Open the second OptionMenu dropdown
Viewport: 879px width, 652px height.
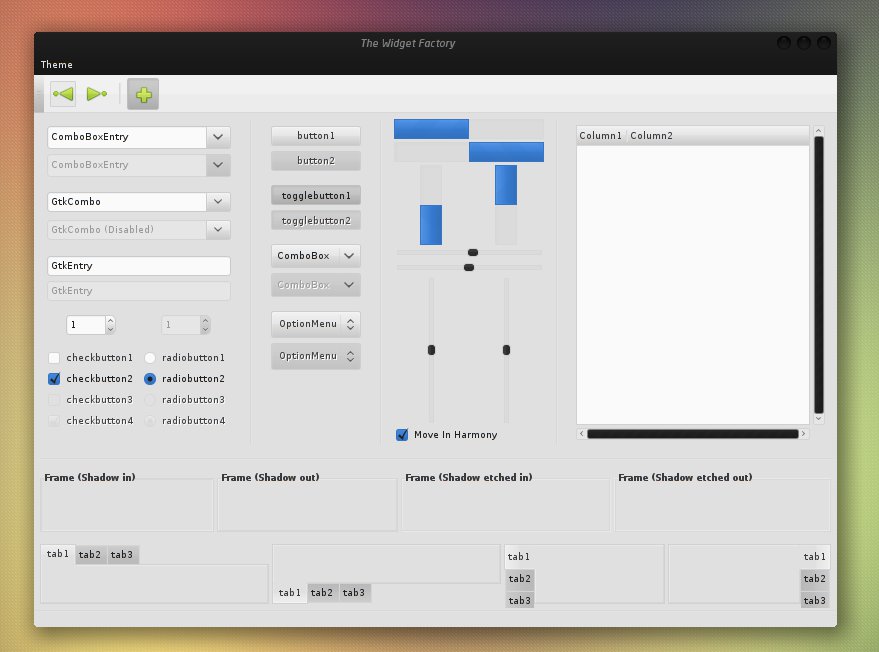316,356
